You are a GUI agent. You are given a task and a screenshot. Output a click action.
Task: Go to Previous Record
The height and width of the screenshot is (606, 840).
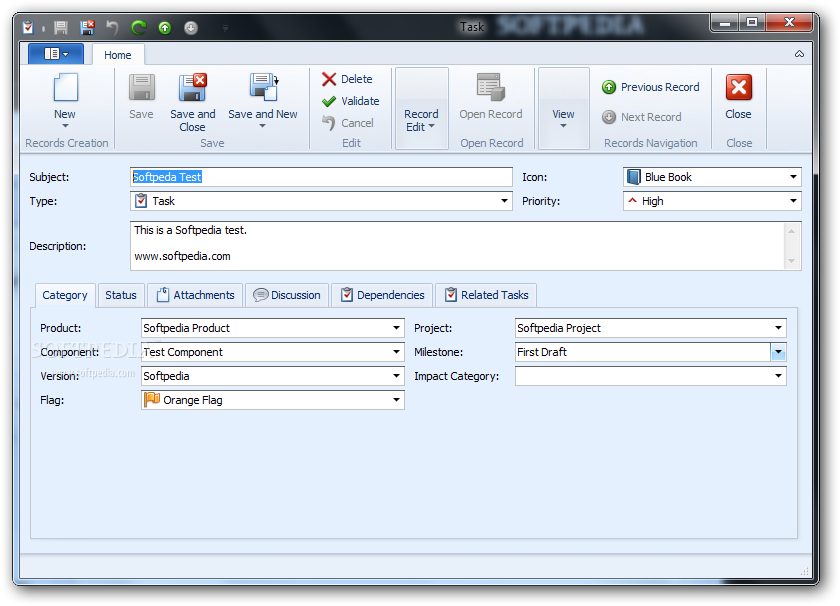(x=651, y=87)
